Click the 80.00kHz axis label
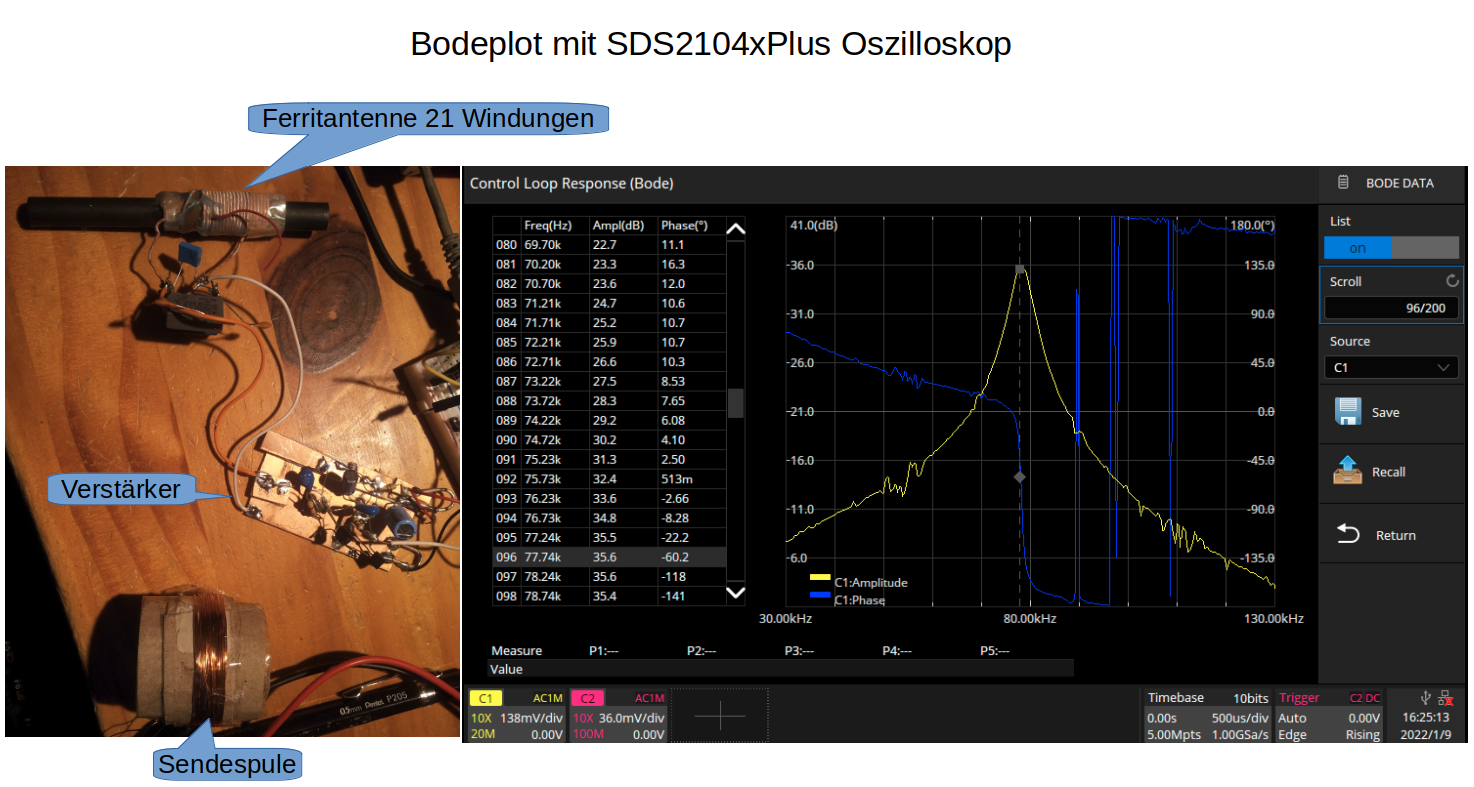 (1030, 619)
